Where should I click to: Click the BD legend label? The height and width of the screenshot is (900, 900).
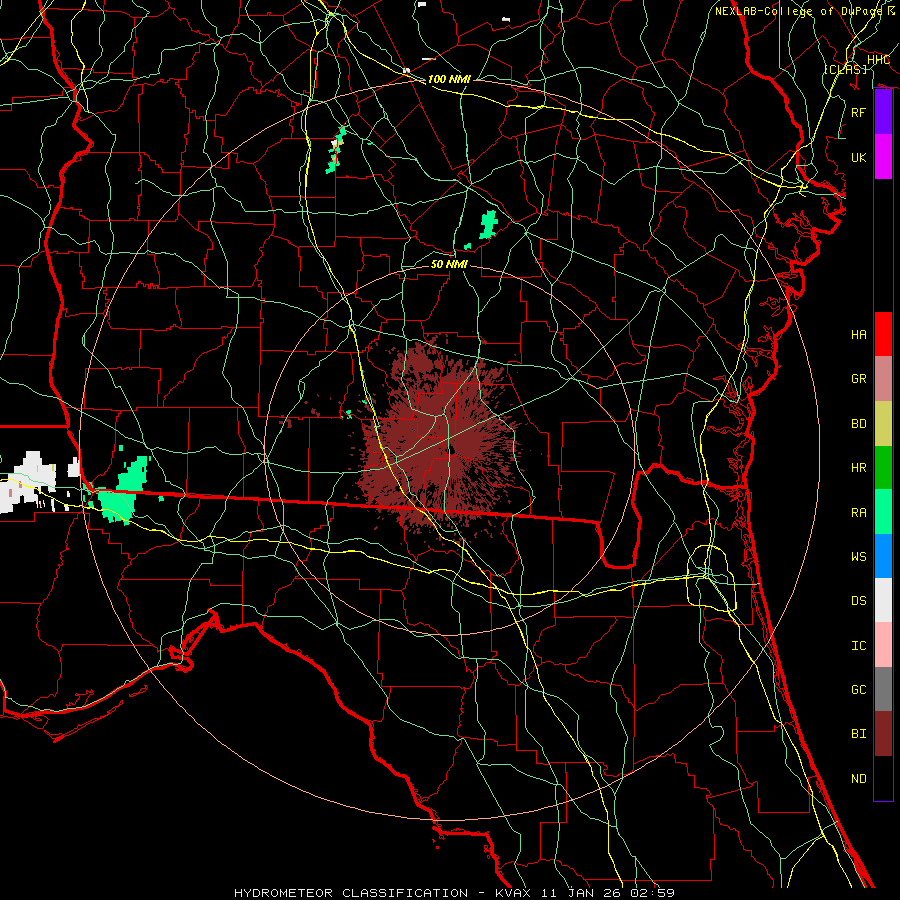858,424
